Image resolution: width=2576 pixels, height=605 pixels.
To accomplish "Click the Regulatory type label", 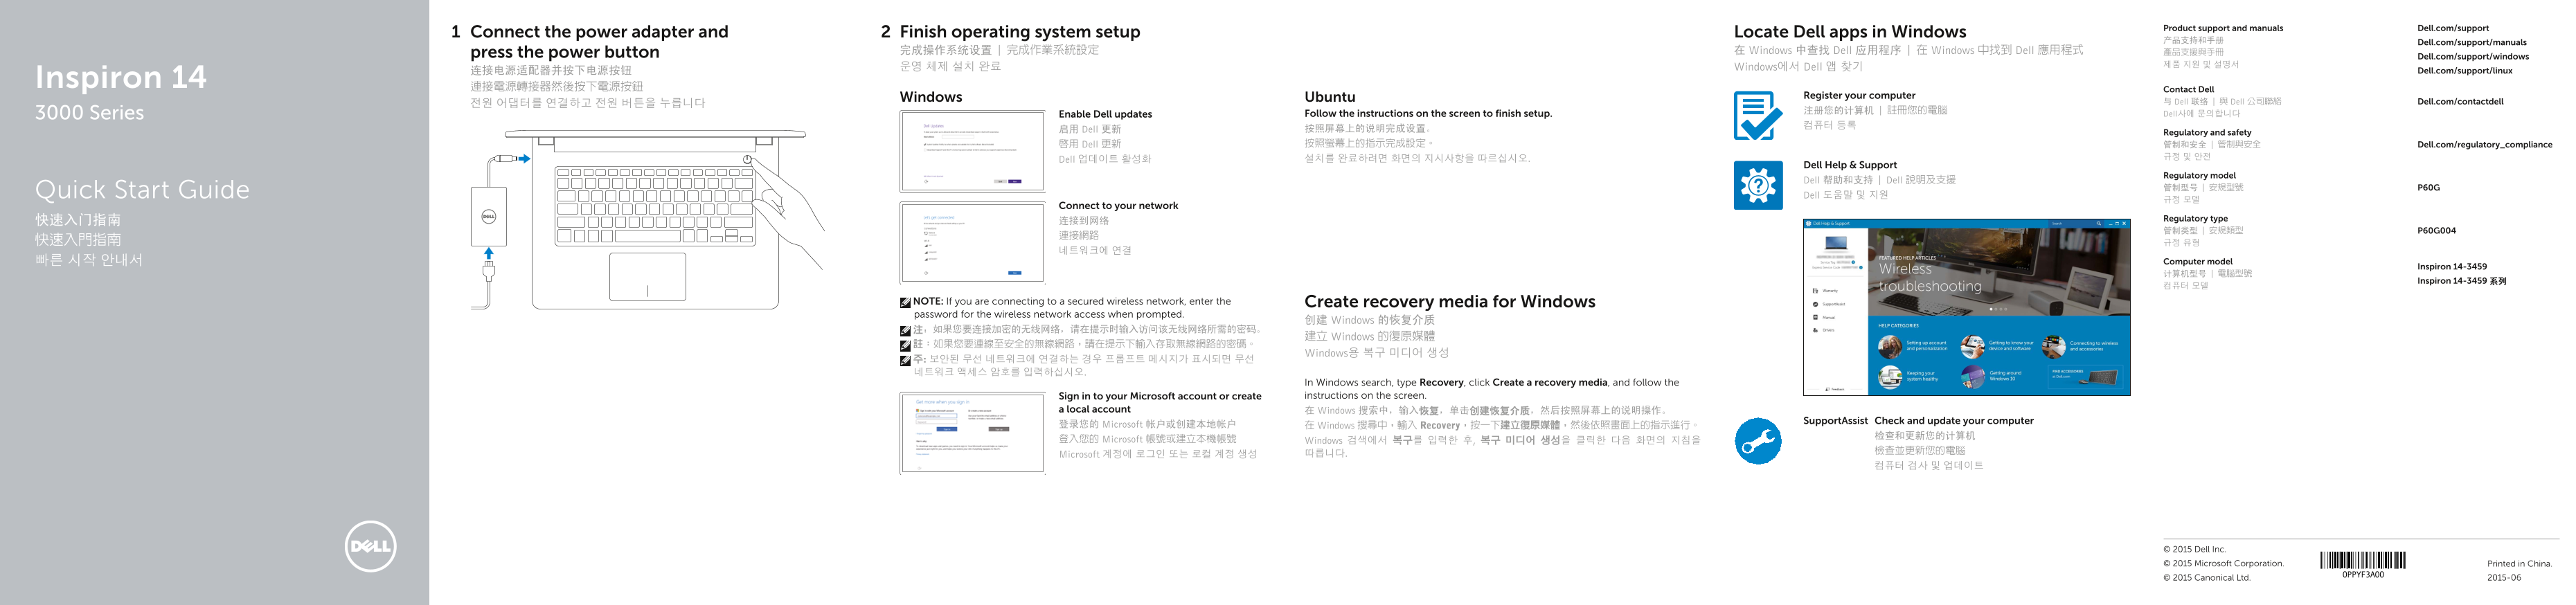I will (x=2195, y=218).
